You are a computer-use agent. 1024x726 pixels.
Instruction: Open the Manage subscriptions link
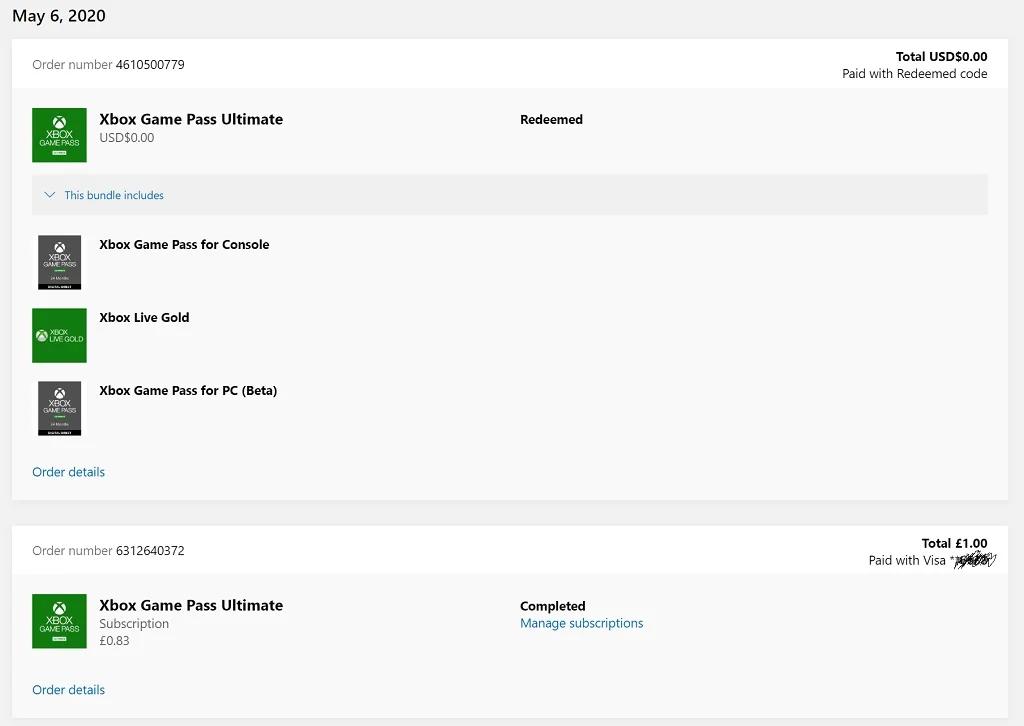tap(582, 623)
